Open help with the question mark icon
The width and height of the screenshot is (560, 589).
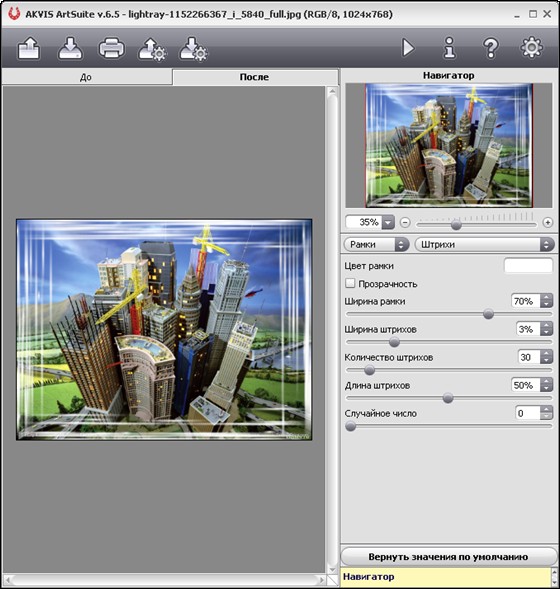pyautogui.click(x=491, y=48)
